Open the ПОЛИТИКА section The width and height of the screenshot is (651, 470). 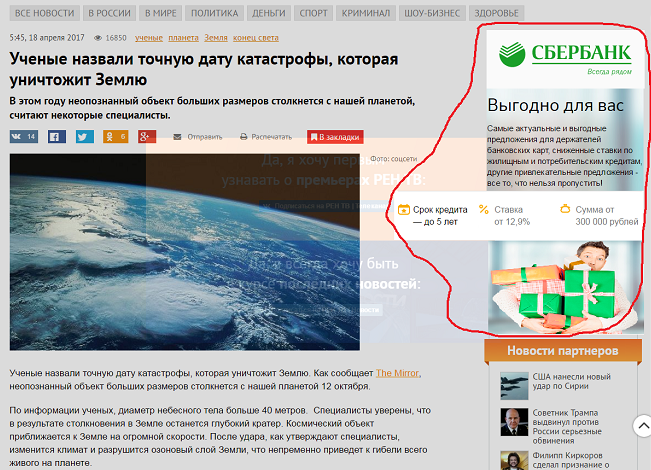tap(214, 13)
